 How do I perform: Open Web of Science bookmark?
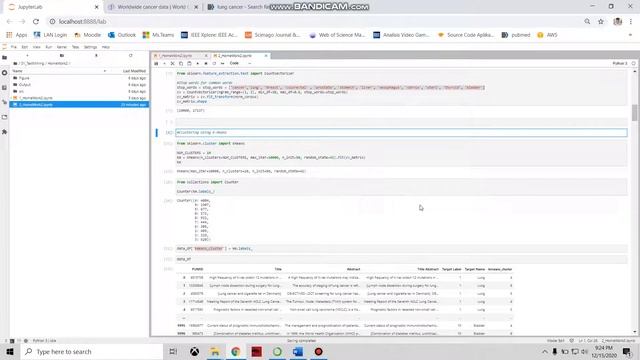tap(337, 35)
